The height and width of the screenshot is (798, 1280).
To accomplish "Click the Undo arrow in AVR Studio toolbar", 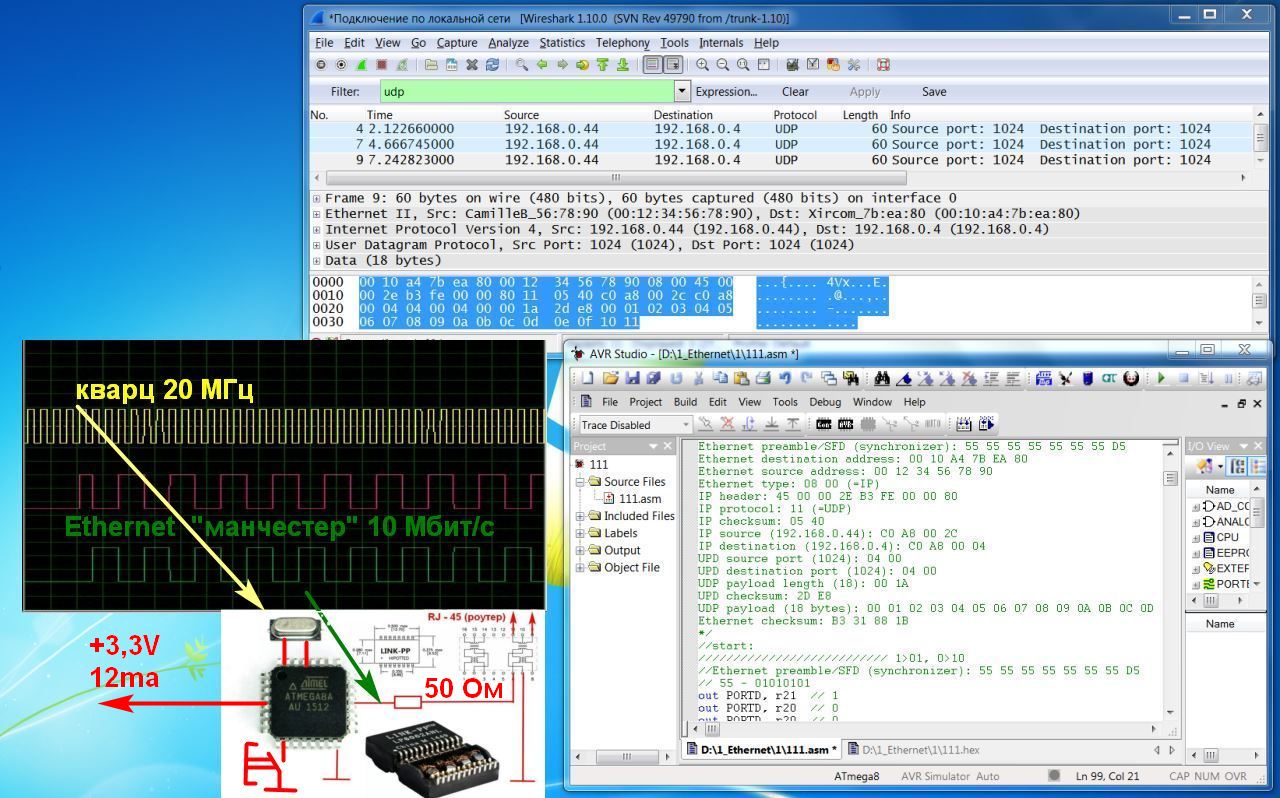I will (786, 378).
